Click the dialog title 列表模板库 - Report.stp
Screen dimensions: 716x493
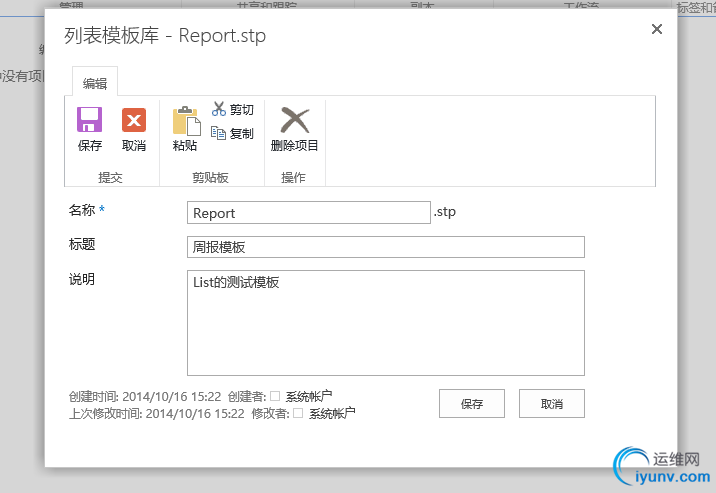coord(165,35)
